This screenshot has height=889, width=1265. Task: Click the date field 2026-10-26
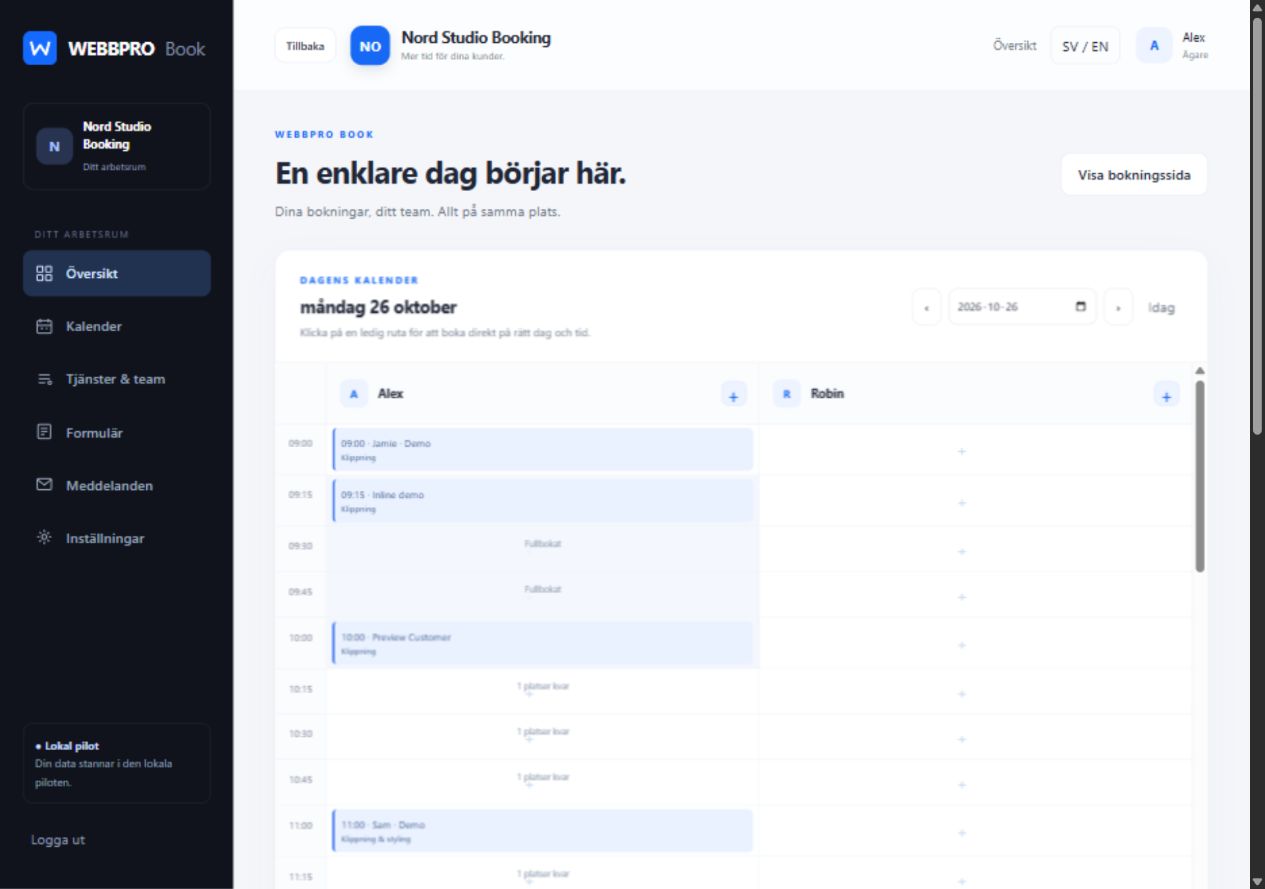[x=1022, y=307]
